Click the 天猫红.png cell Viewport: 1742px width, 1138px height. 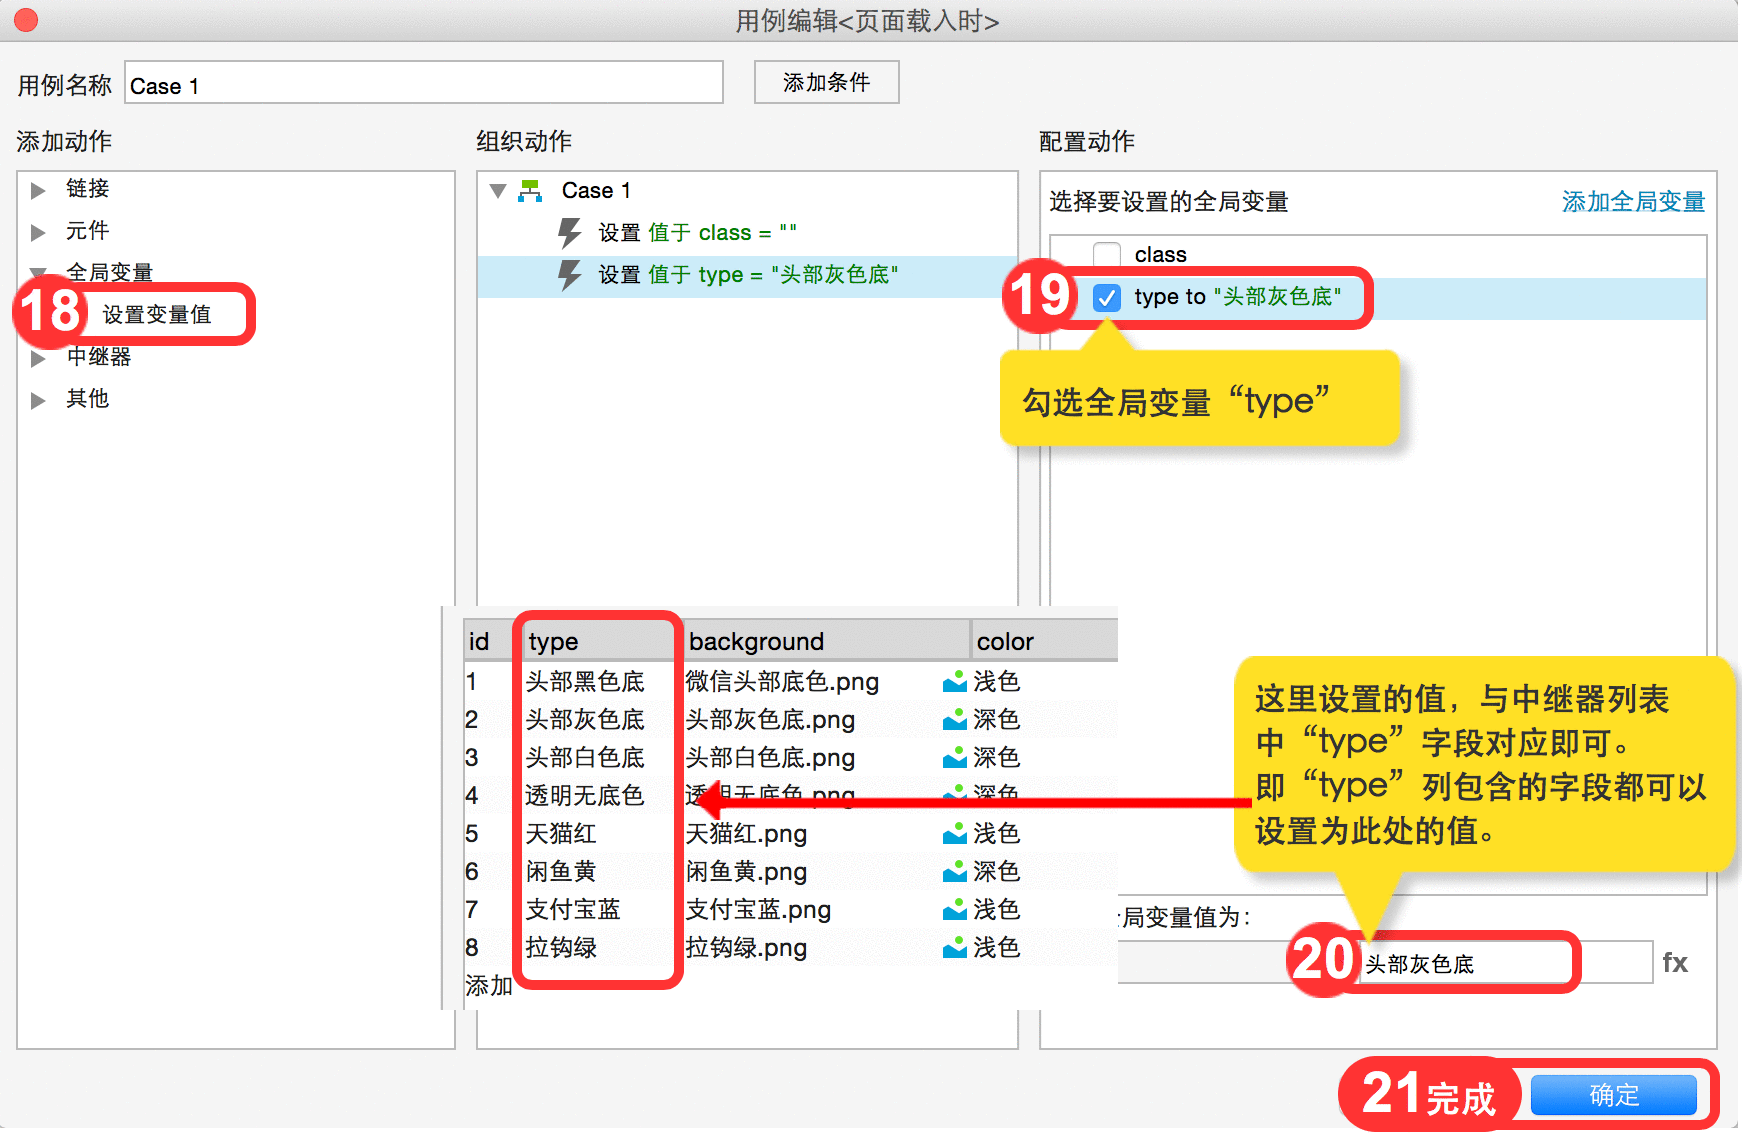(746, 834)
